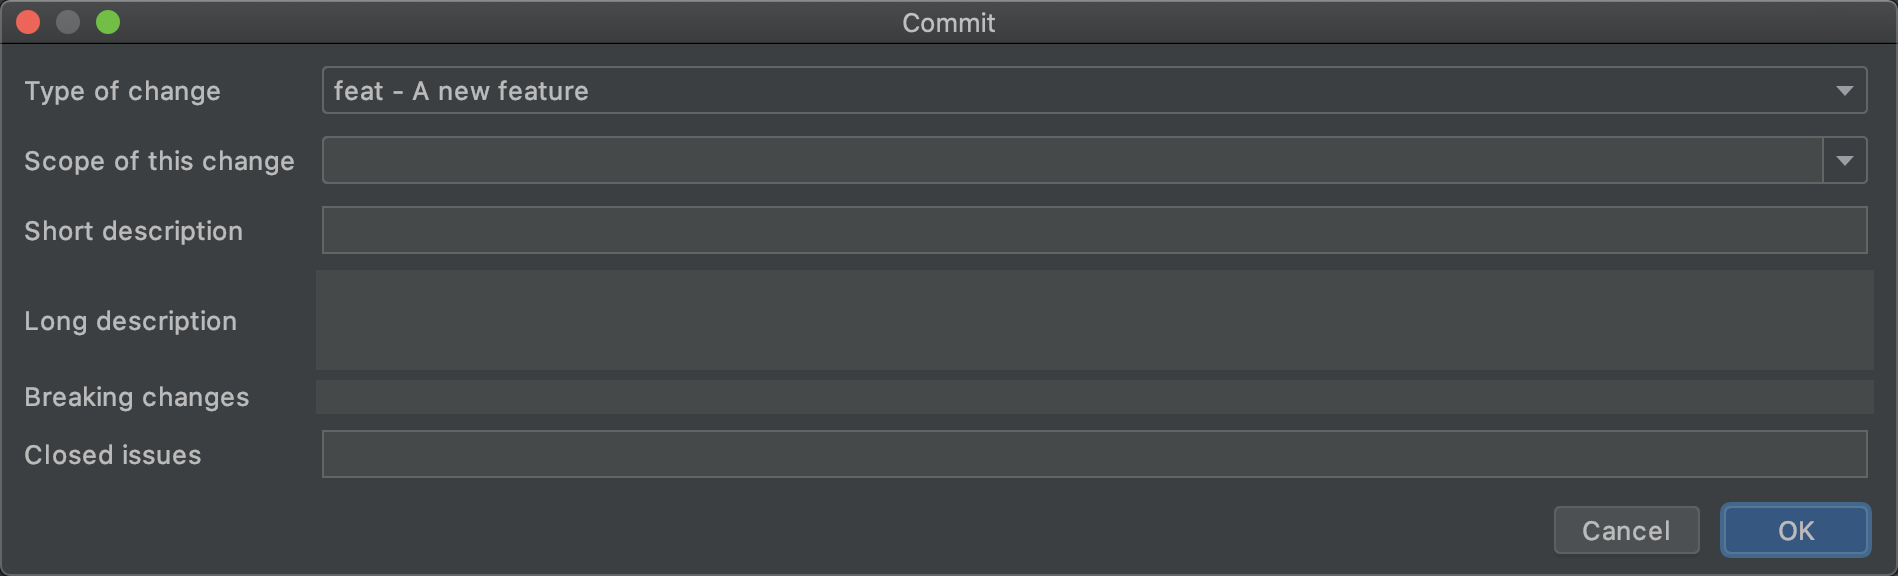This screenshot has width=1898, height=576.
Task: Click the 'Type of change' label
Action: point(122,91)
